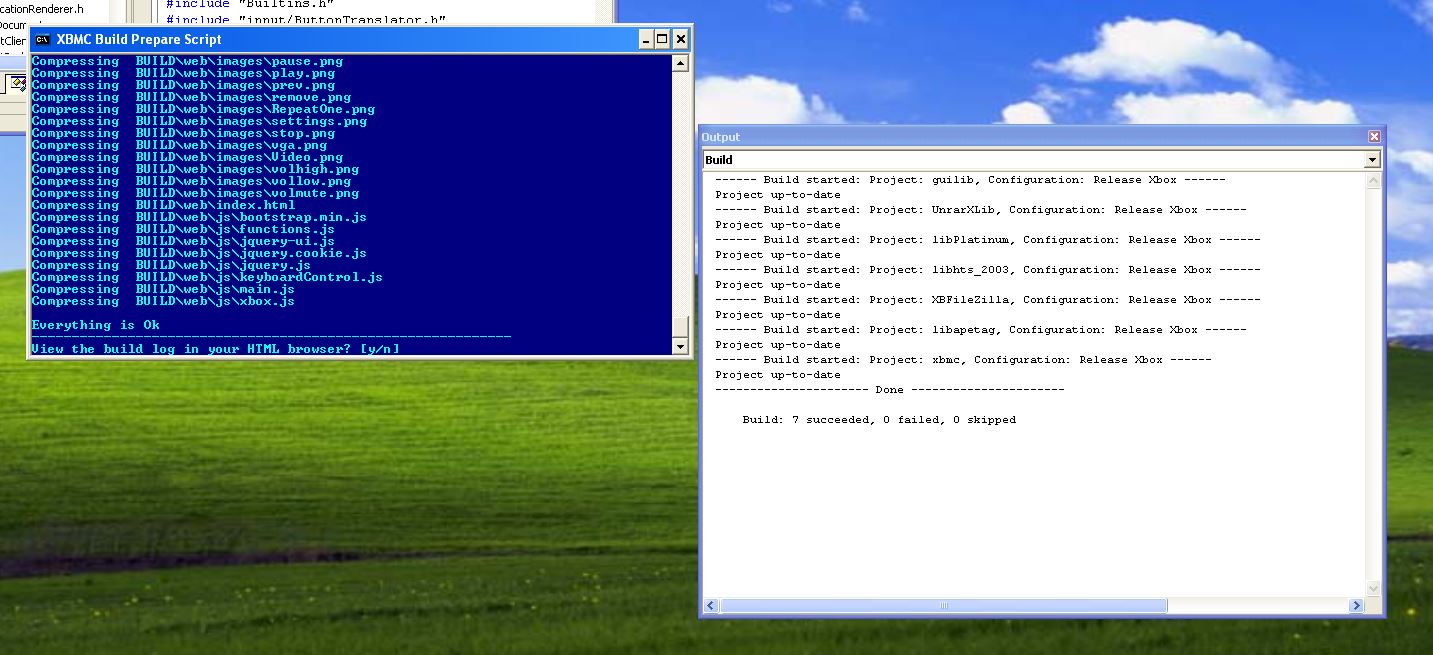Click the 'Everything is Ok' line

click(96, 325)
